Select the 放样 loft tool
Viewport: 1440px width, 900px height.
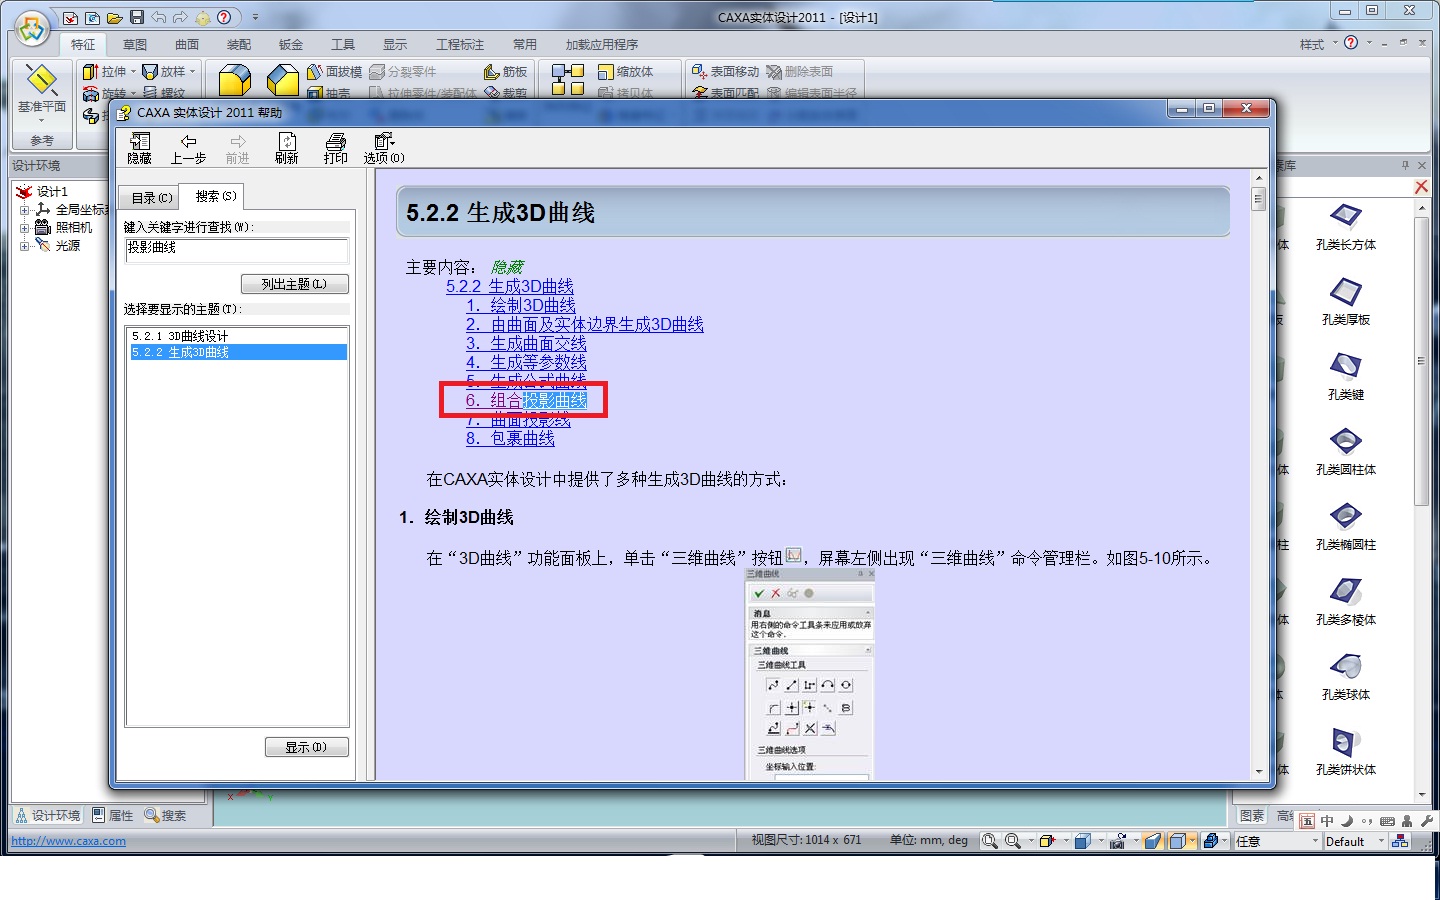pyautogui.click(x=165, y=72)
